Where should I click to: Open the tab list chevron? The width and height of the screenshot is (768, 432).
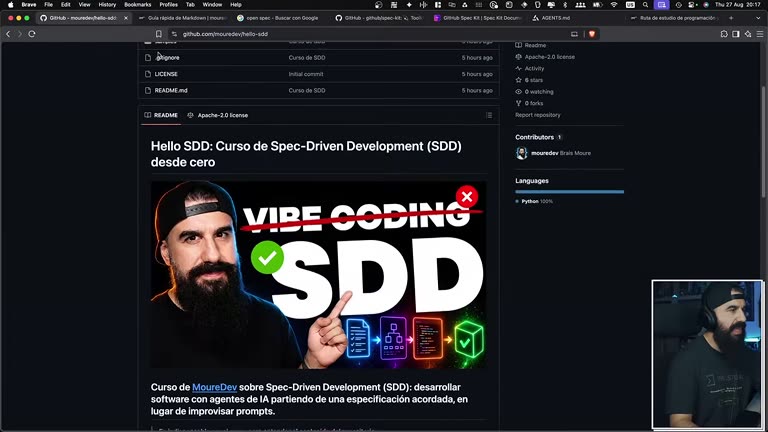pos(758,18)
